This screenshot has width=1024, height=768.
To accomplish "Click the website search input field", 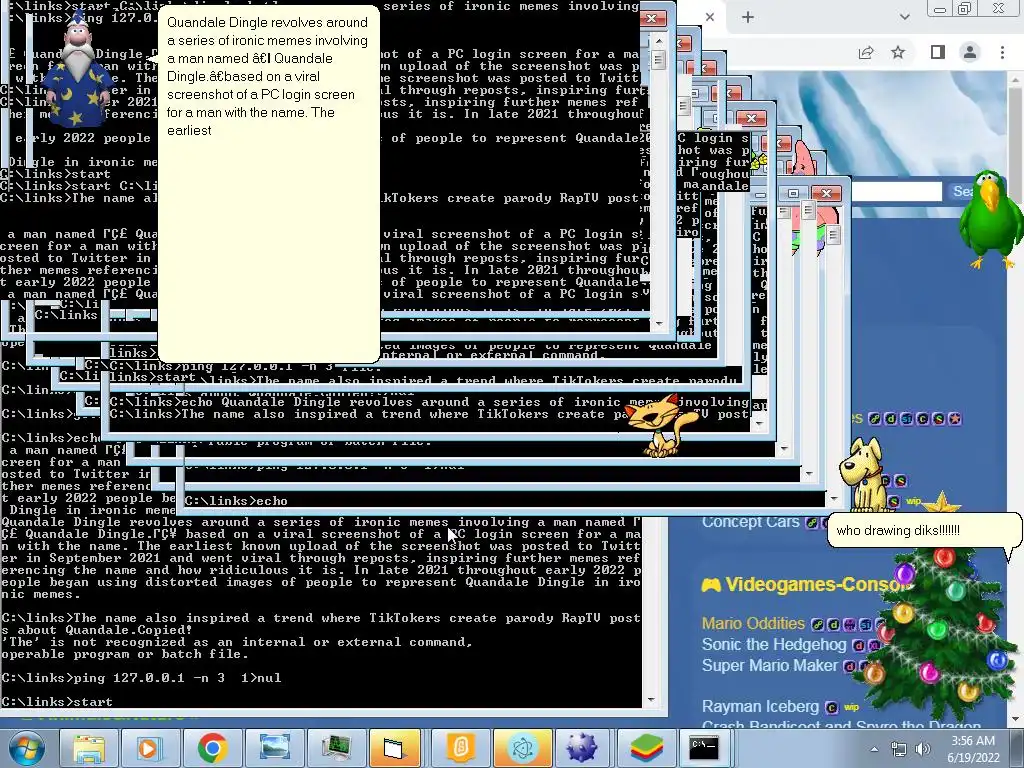I will (895, 191).
